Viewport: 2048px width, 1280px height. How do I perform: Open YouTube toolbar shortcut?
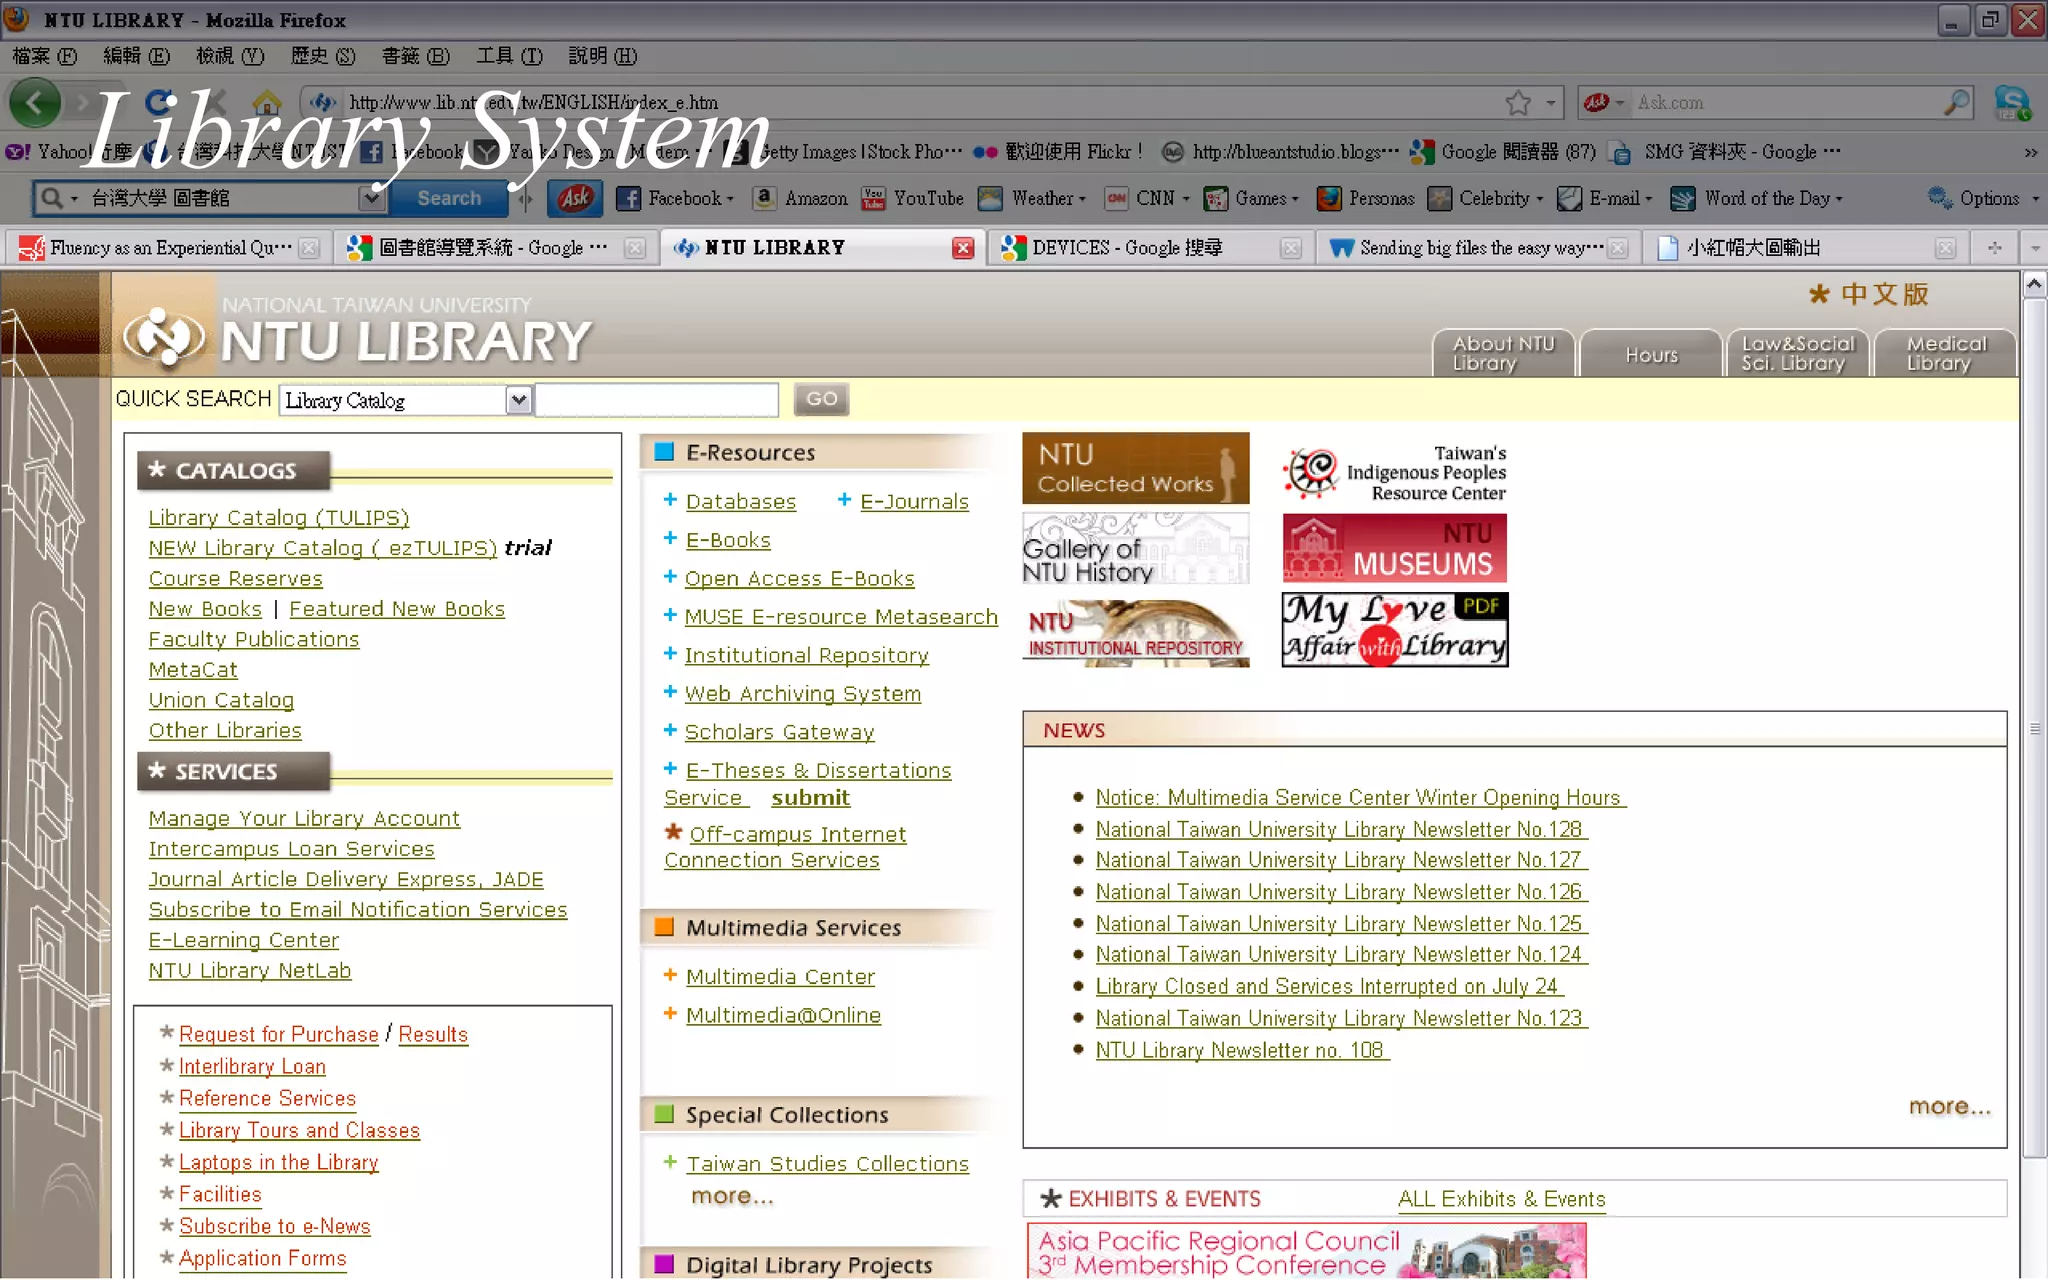point(912,198)
